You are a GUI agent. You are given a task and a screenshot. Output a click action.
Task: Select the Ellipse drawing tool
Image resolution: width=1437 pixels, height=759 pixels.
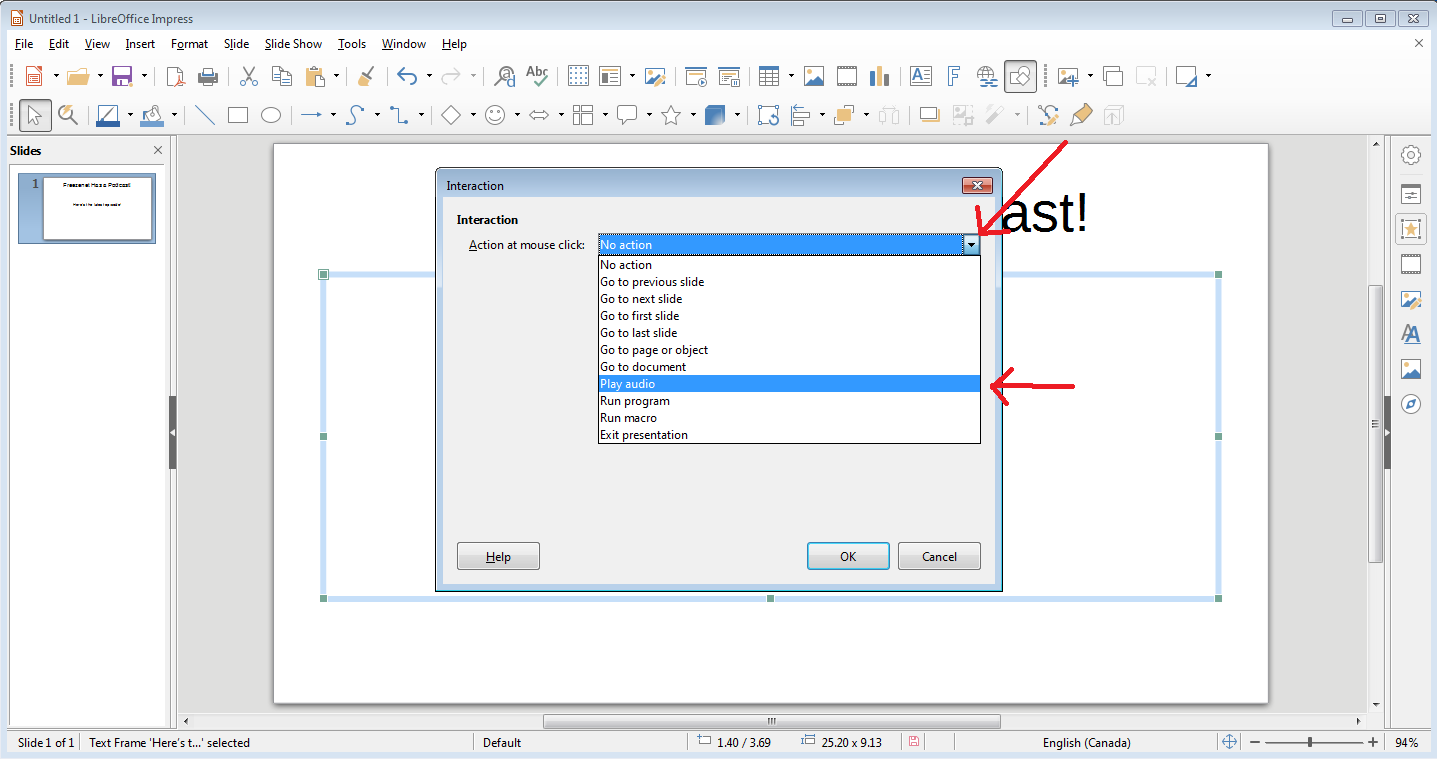point(271,115)
